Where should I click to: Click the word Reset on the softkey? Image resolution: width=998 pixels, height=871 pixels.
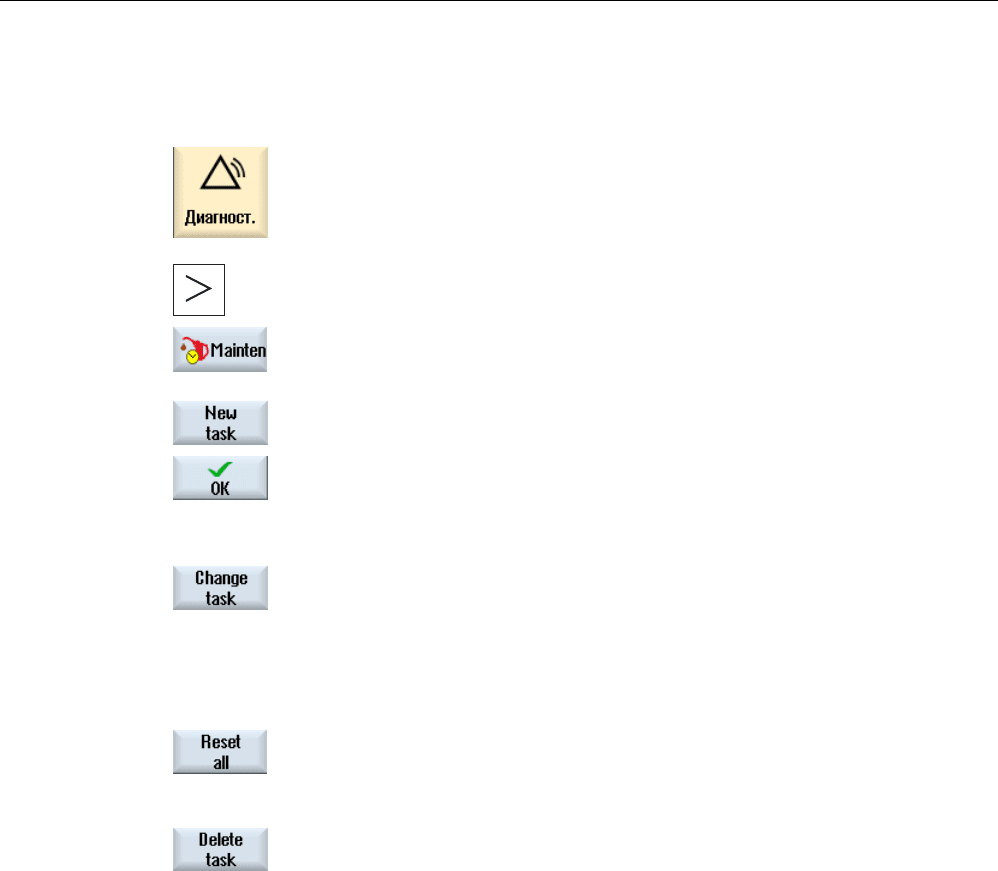click(221, 742)
